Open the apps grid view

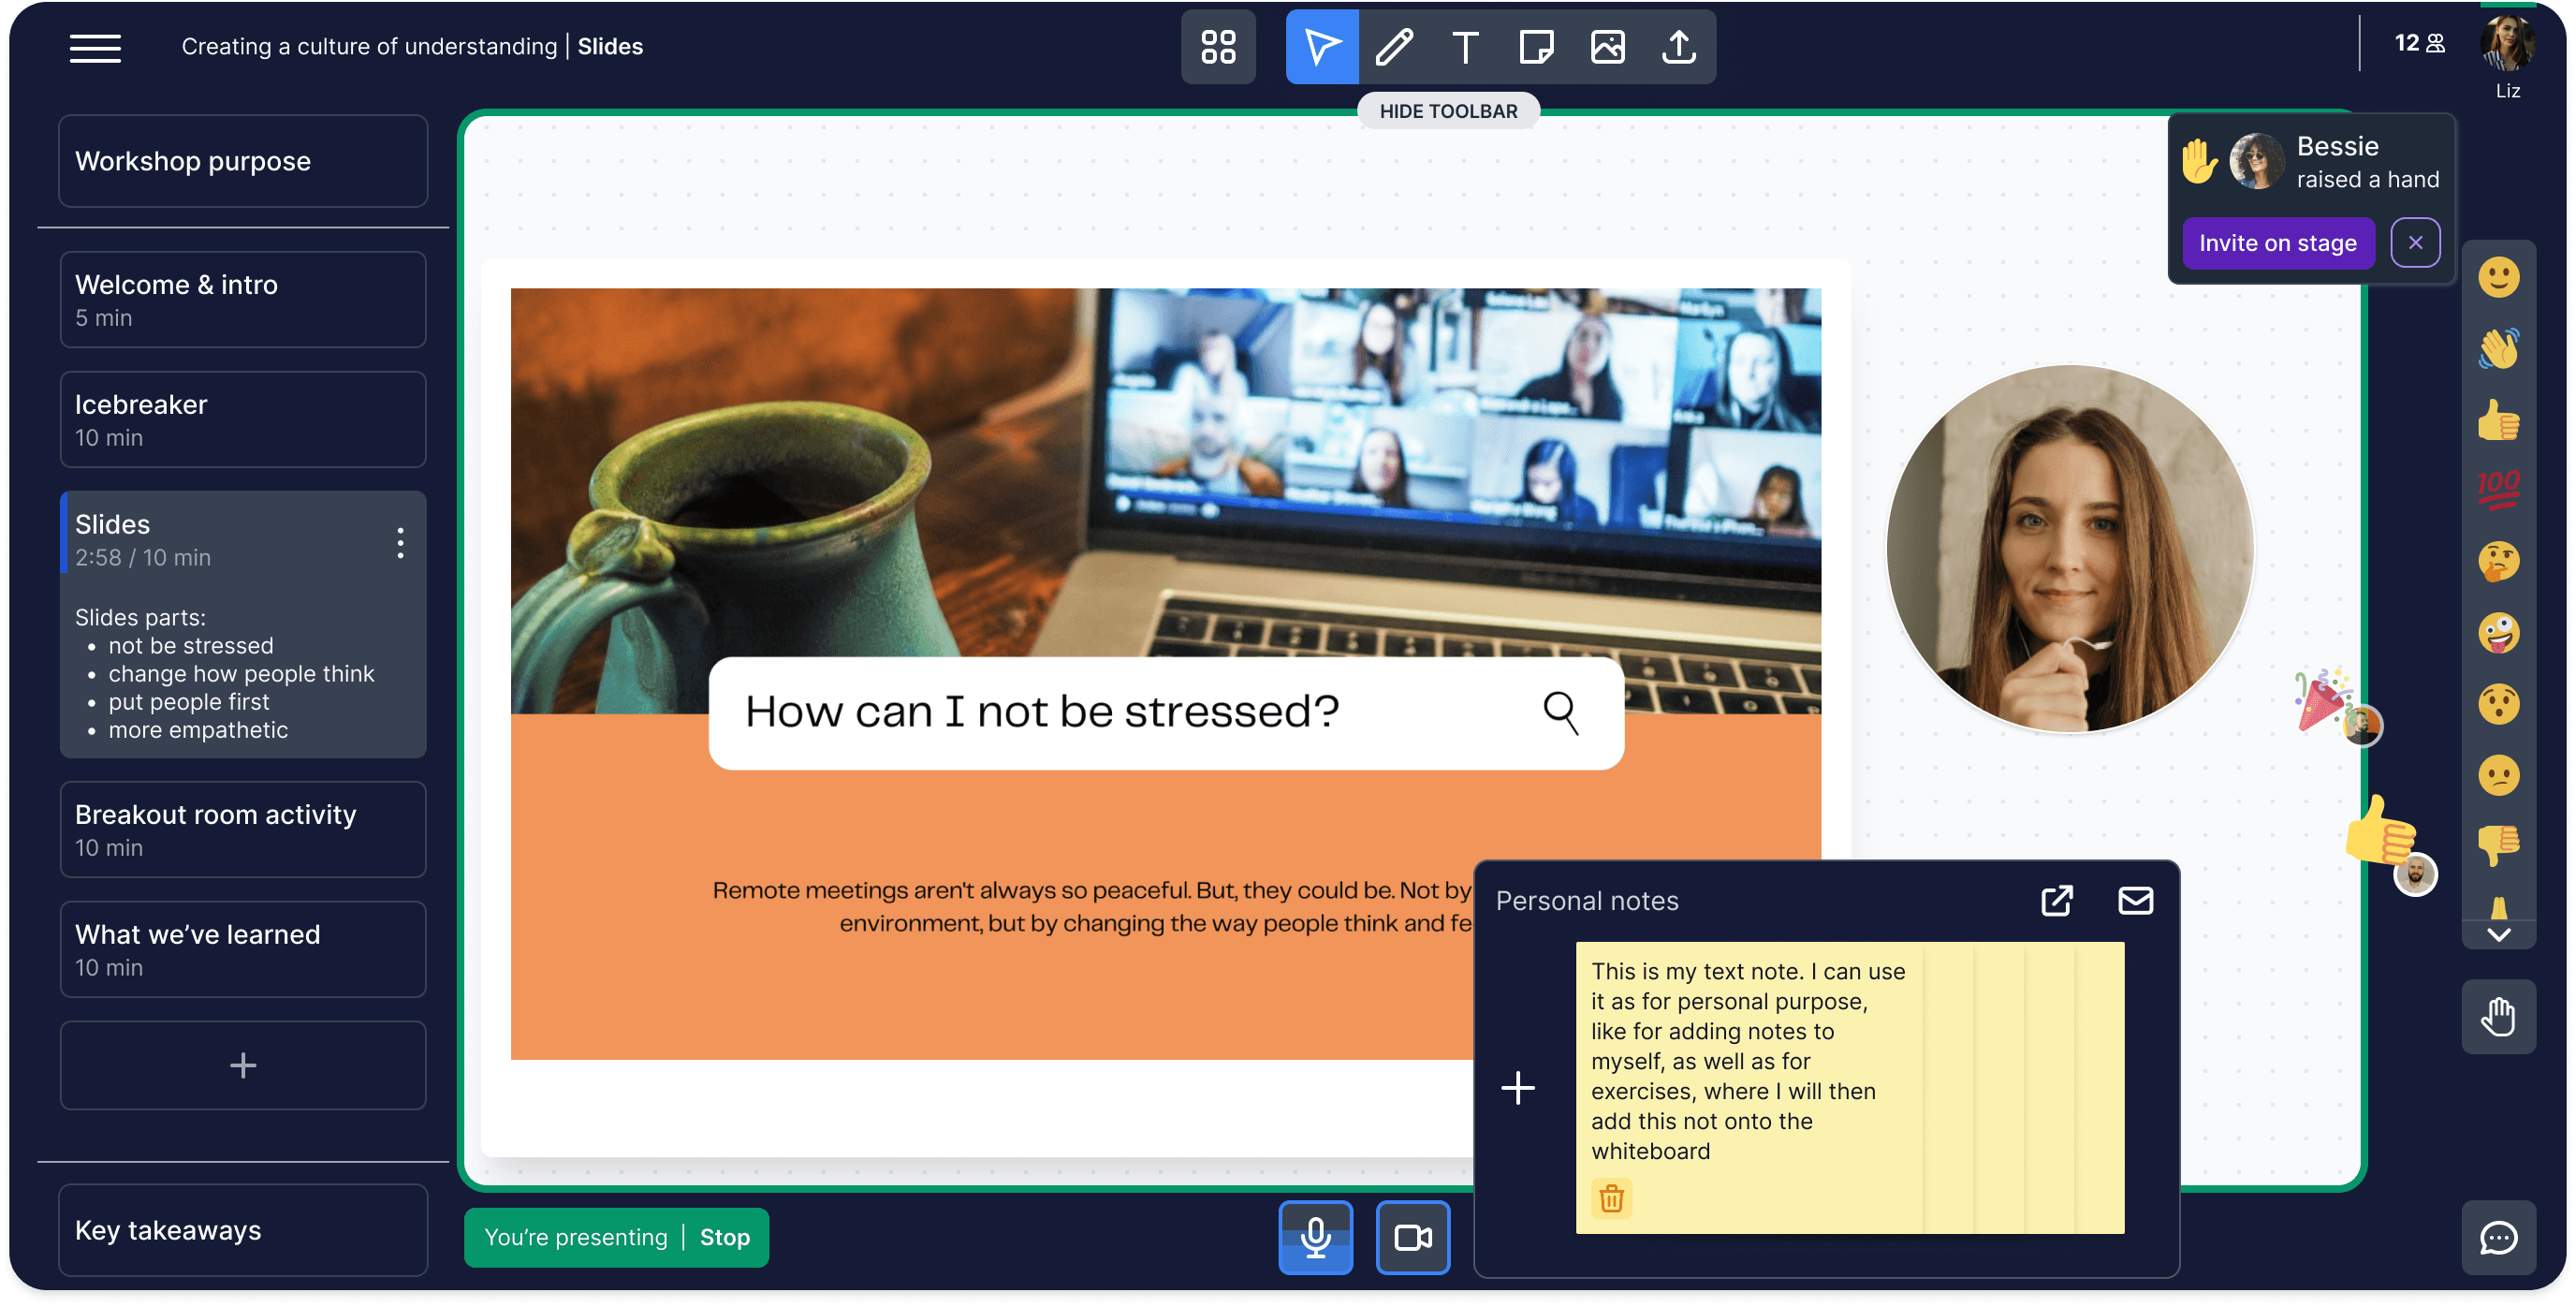(x=1218, y=47)
